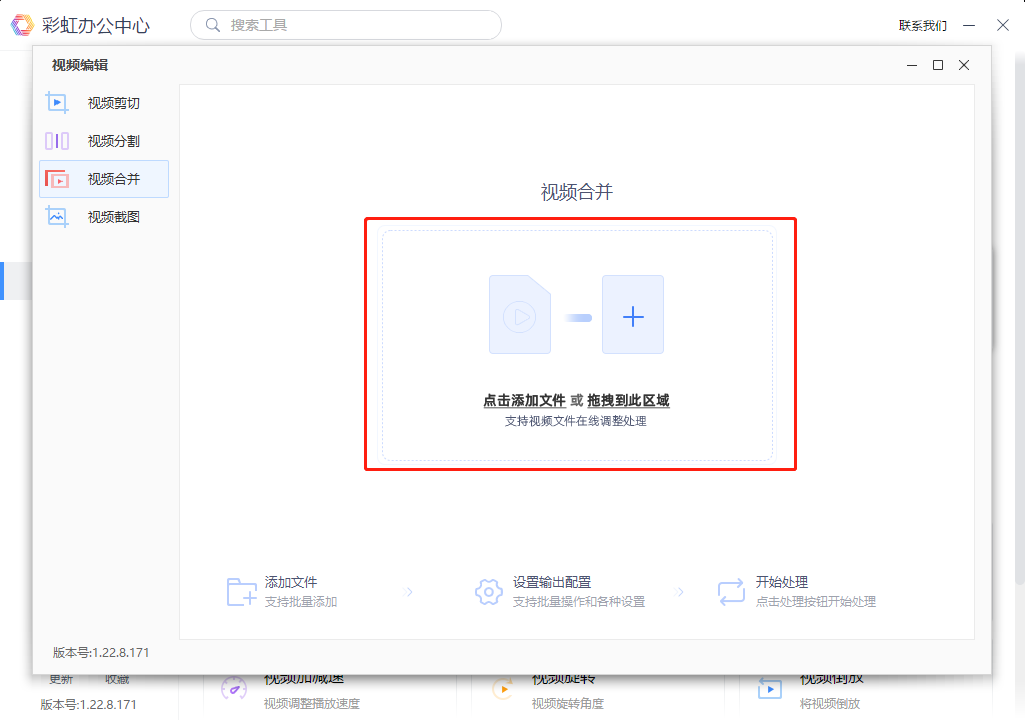Click the 视频加/减速 speedometer icon in background window
Viewport: 1025px width, 720px height.
click(x=233, y=689)
